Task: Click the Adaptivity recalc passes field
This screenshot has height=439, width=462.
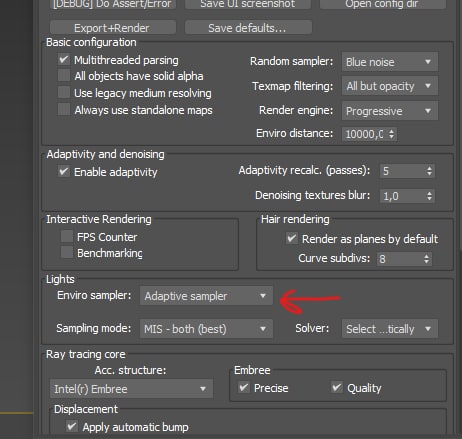Action: tap(402, 171)
